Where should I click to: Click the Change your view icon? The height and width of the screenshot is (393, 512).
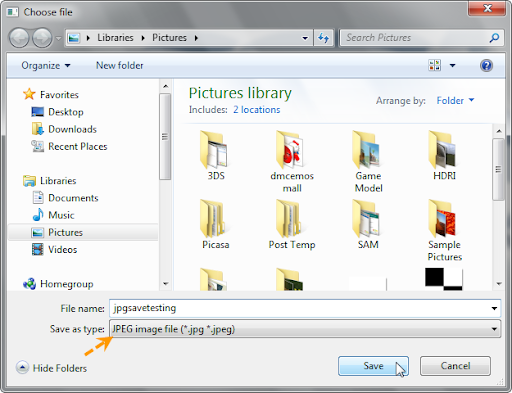(x=434, y=65)
